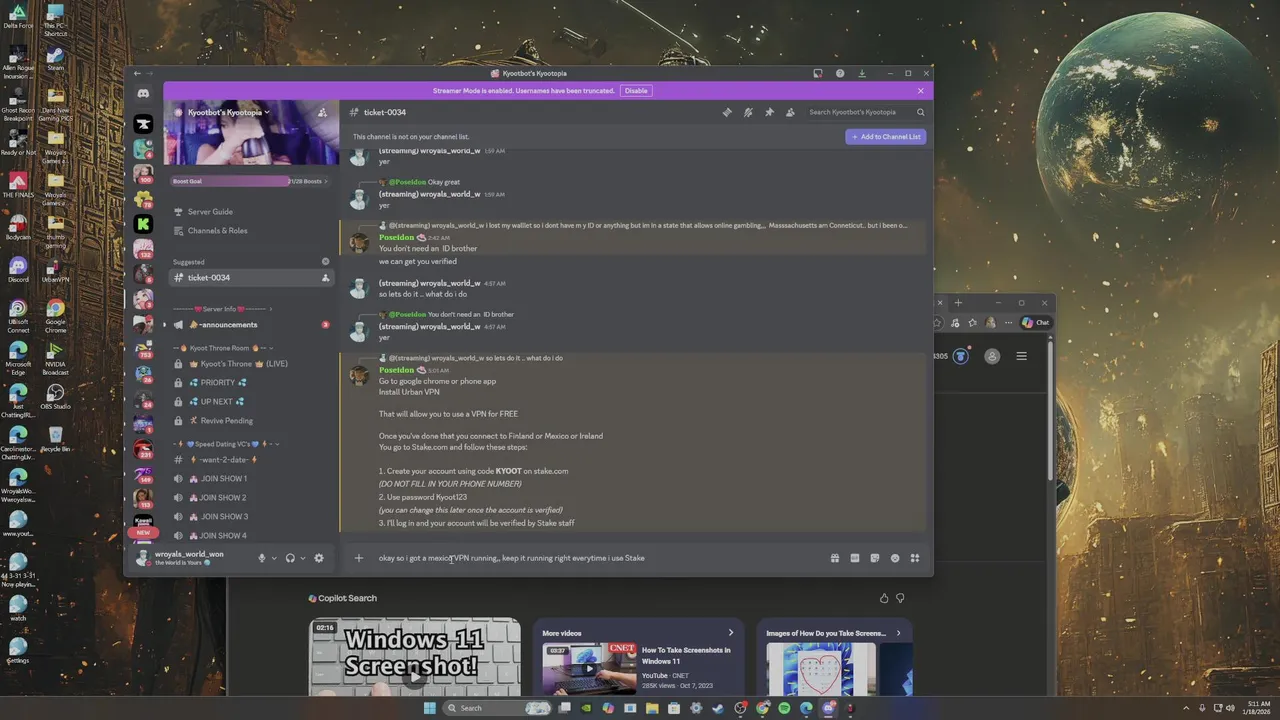Deafen with the headphones button
The image size is (1280, 720).
(290, 558)
